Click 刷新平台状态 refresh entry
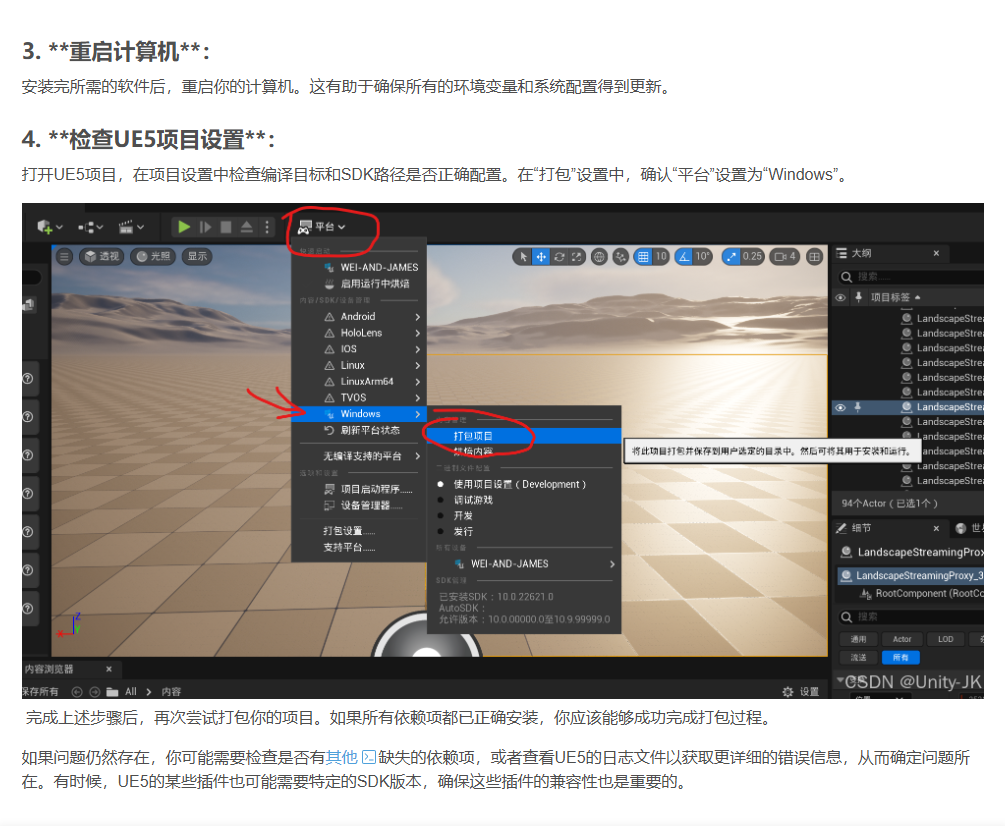The width and height of the screenshot is (1005, 832). tap(359, 430)
